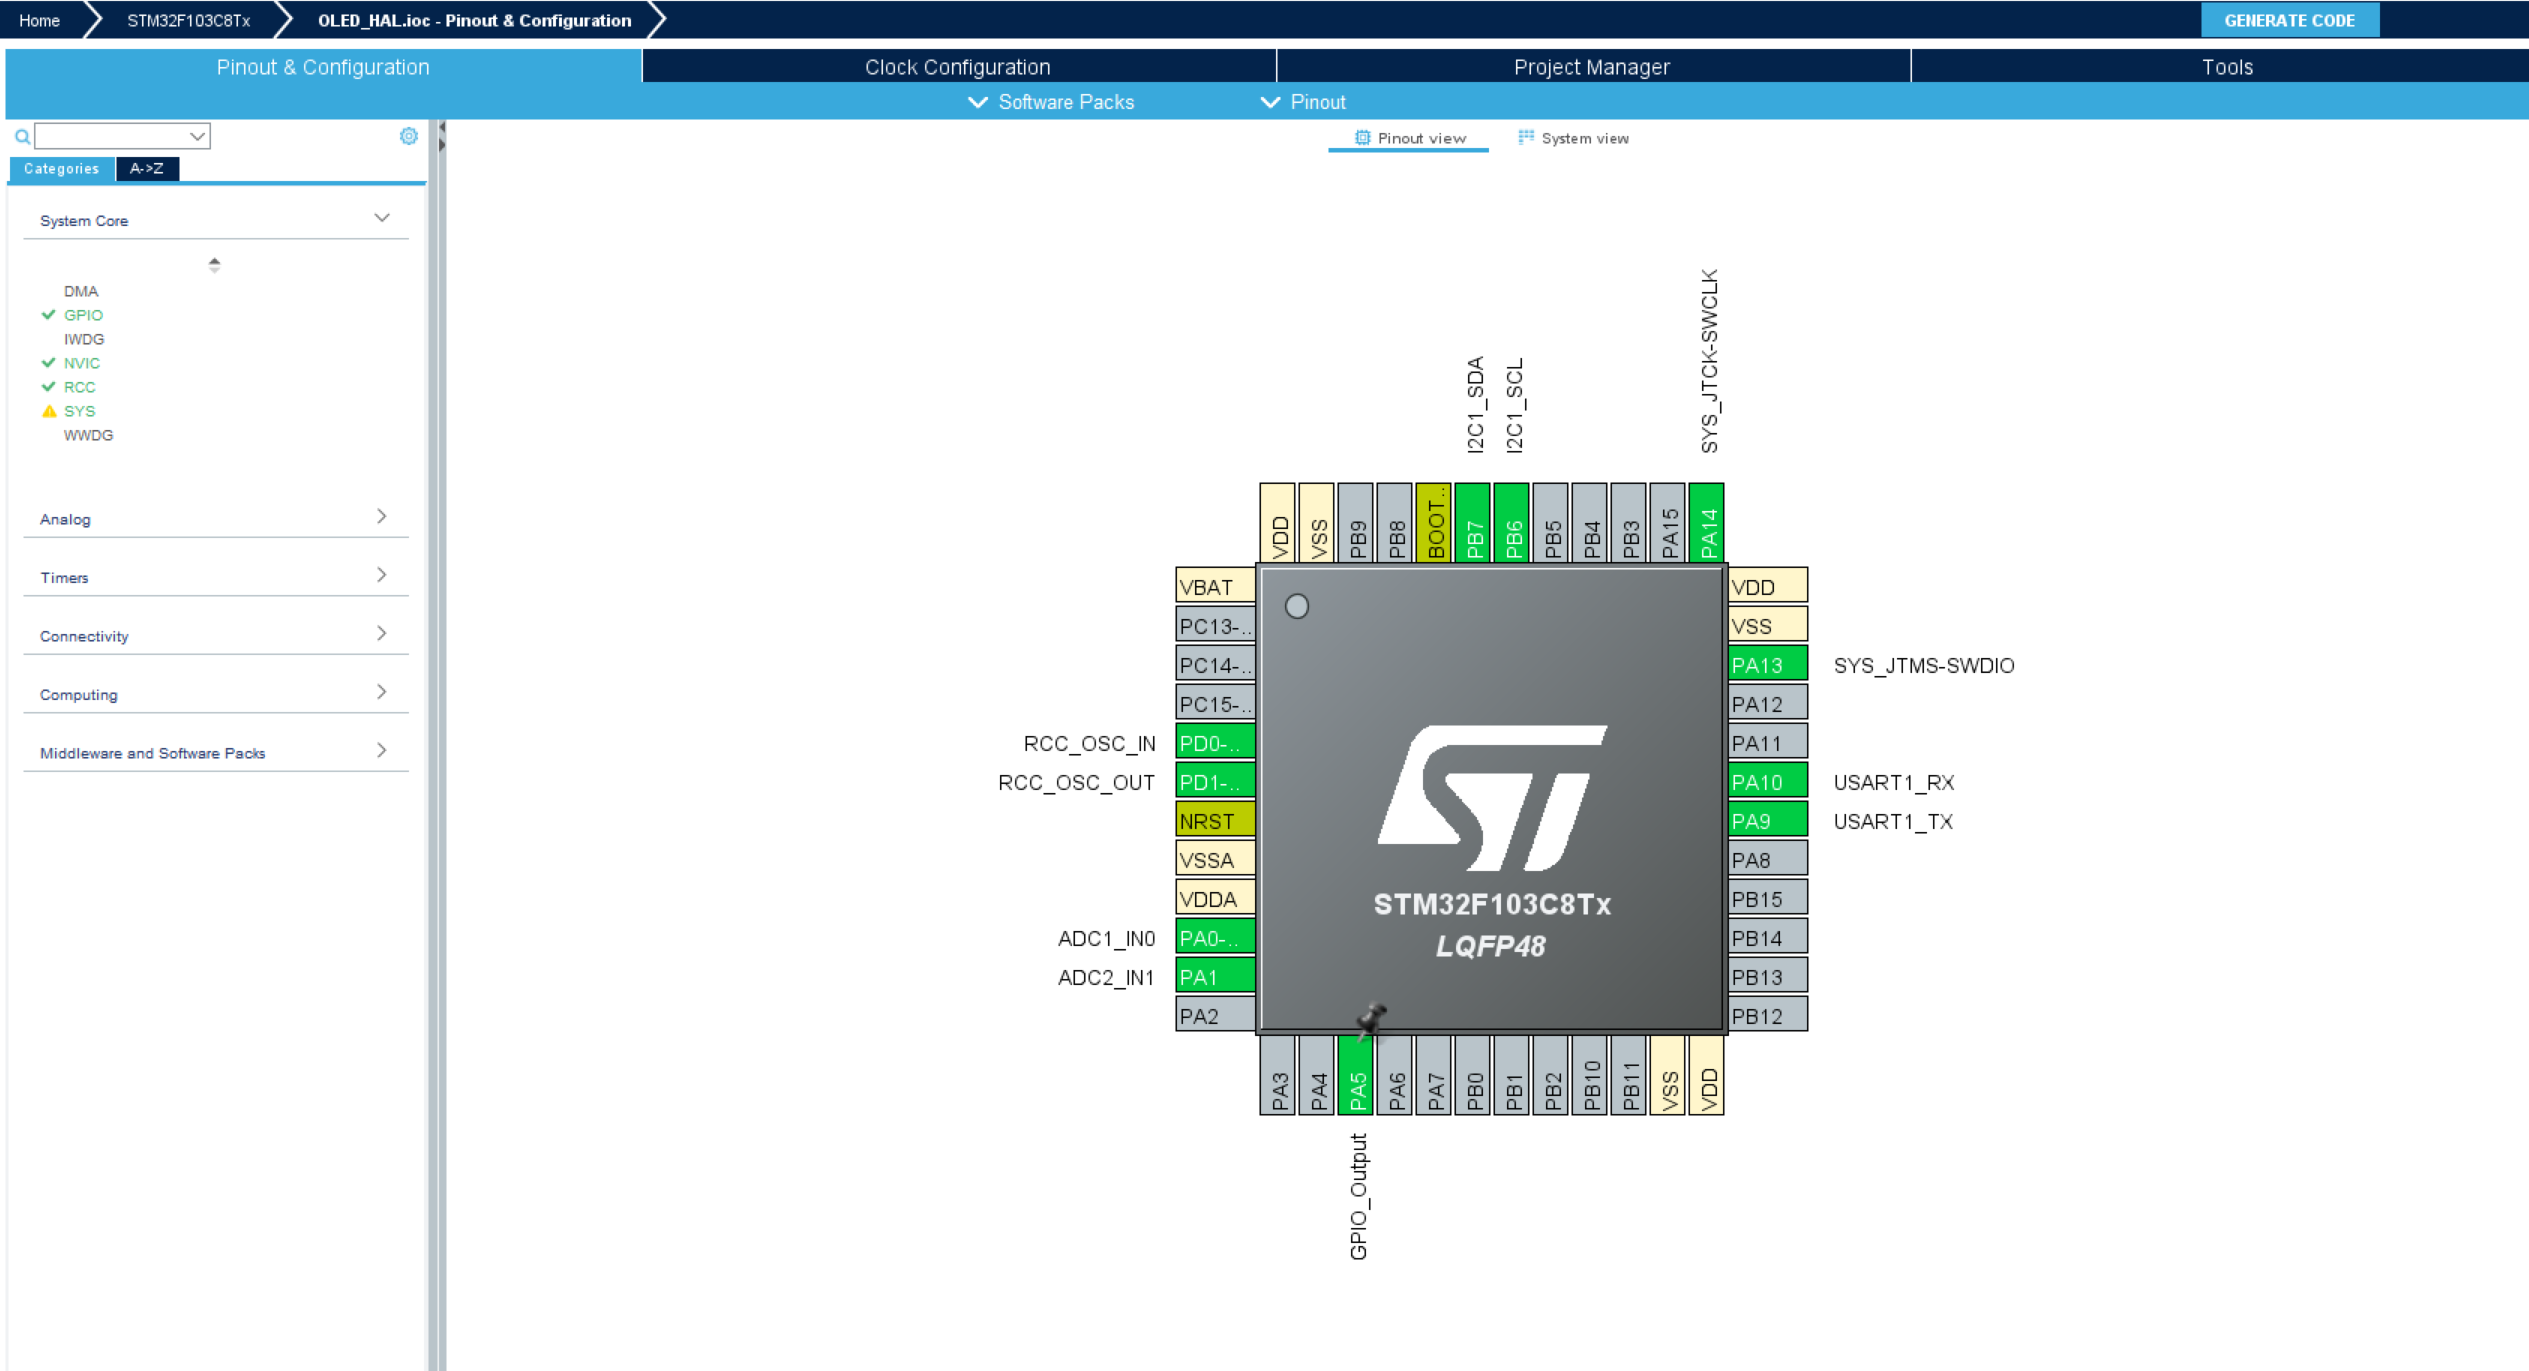Click the pushpin on pin PA5
This screenshot has height=1371, width=2529.
tap(1371, 1020)
